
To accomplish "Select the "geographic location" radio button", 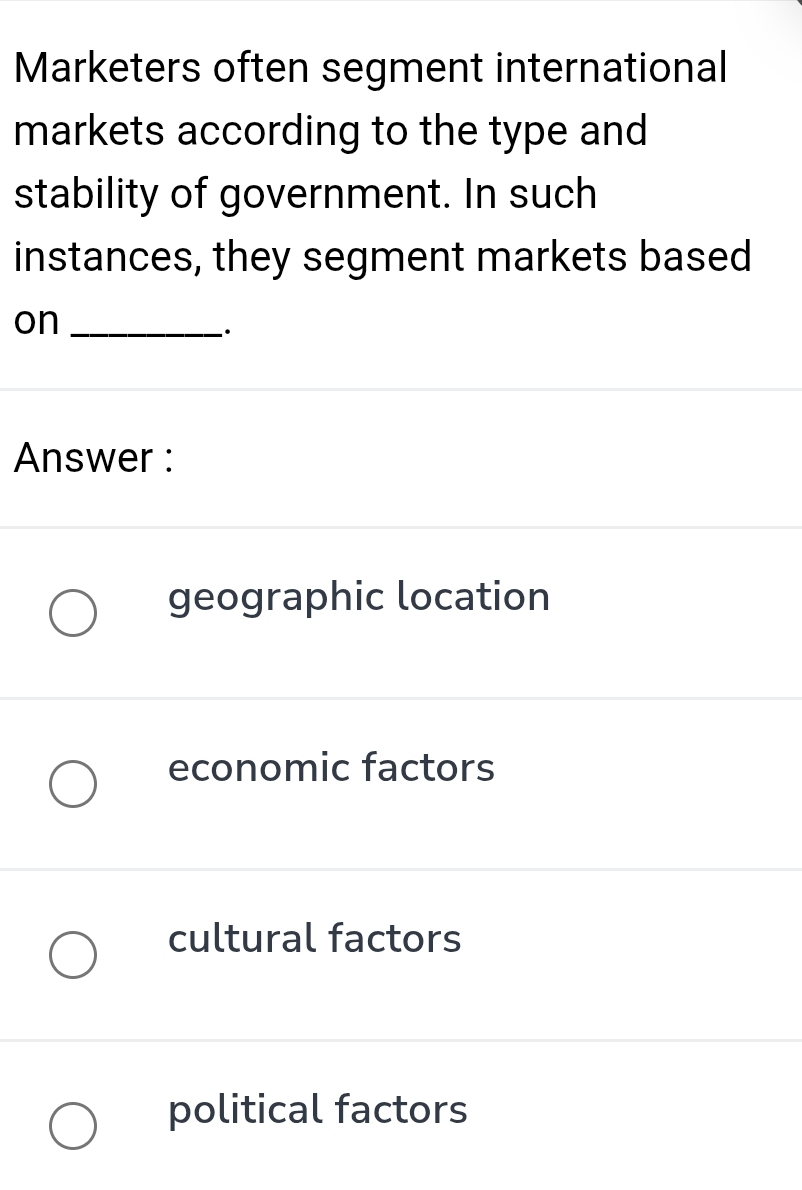I will click(74, 613).
